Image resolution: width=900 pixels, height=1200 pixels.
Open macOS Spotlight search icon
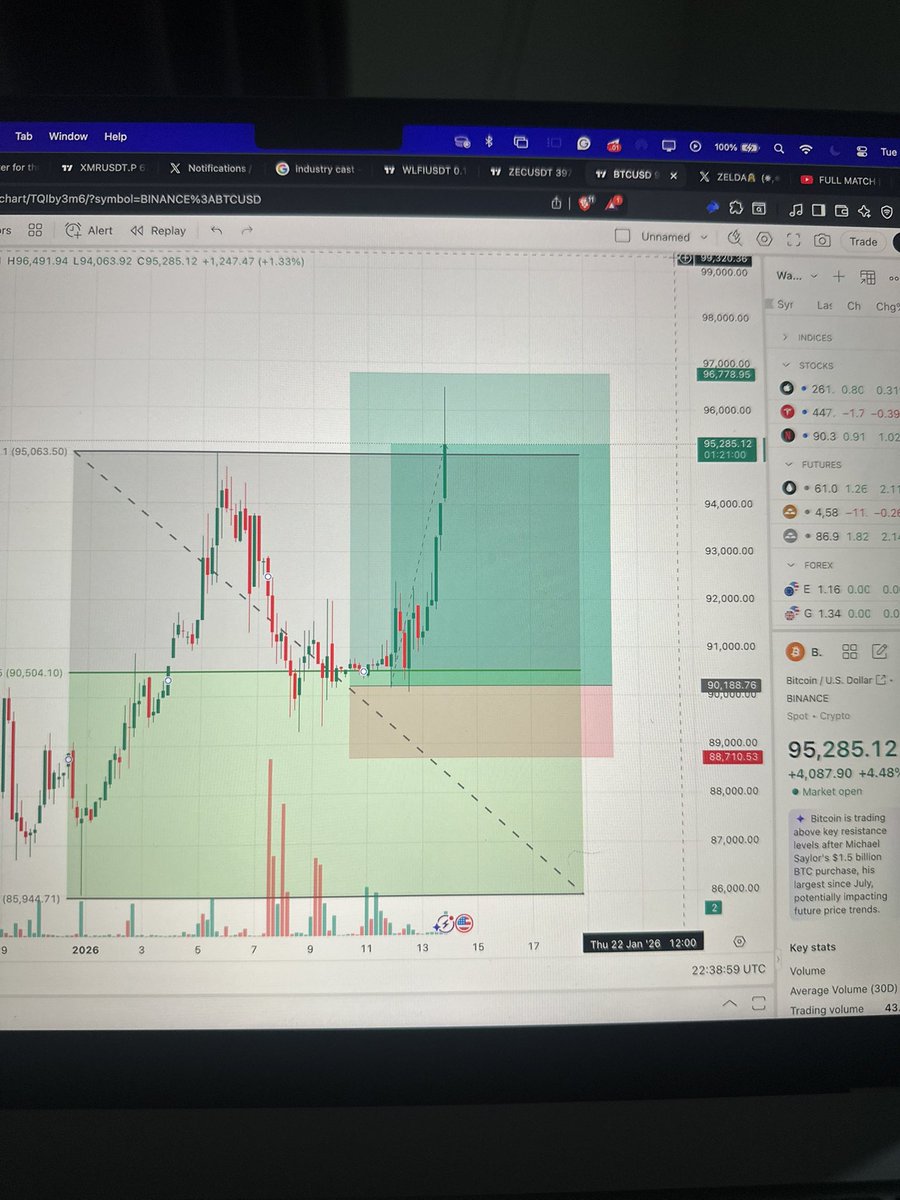pos(779,148)
